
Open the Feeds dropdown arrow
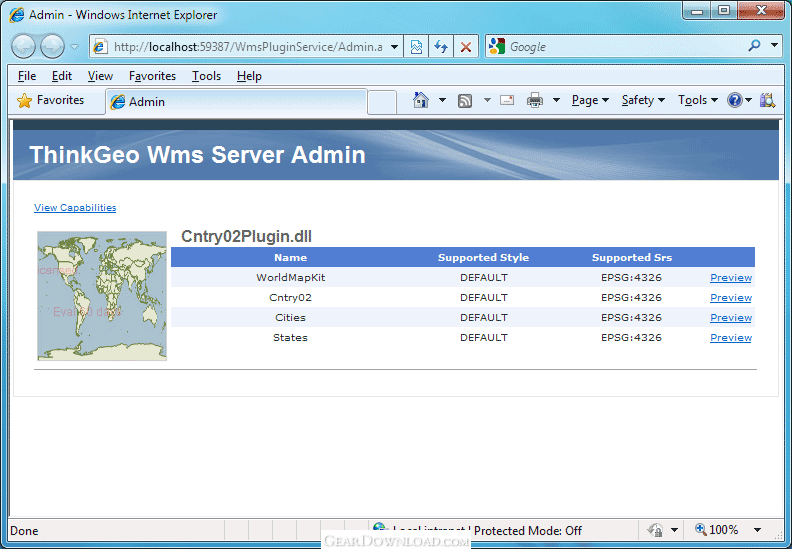[487, 100]
